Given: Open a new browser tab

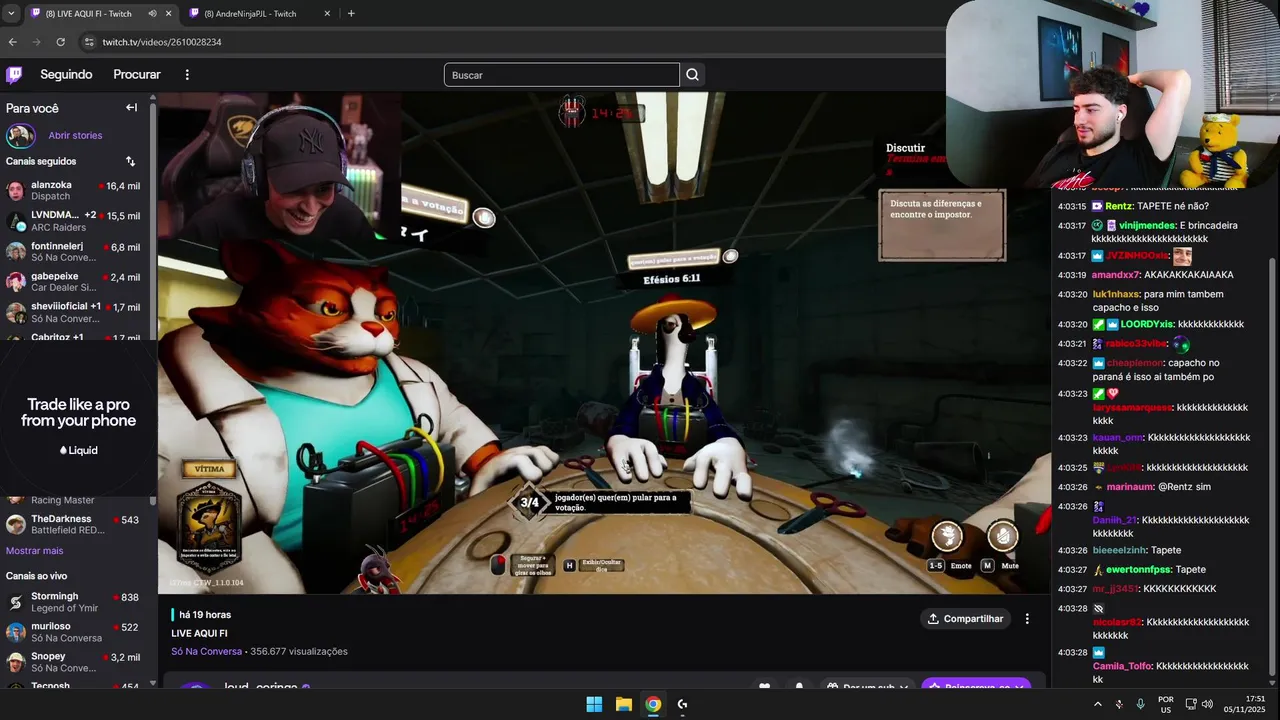Looking at the screenshot, I should pyautogui.click(x=351, y=14).
